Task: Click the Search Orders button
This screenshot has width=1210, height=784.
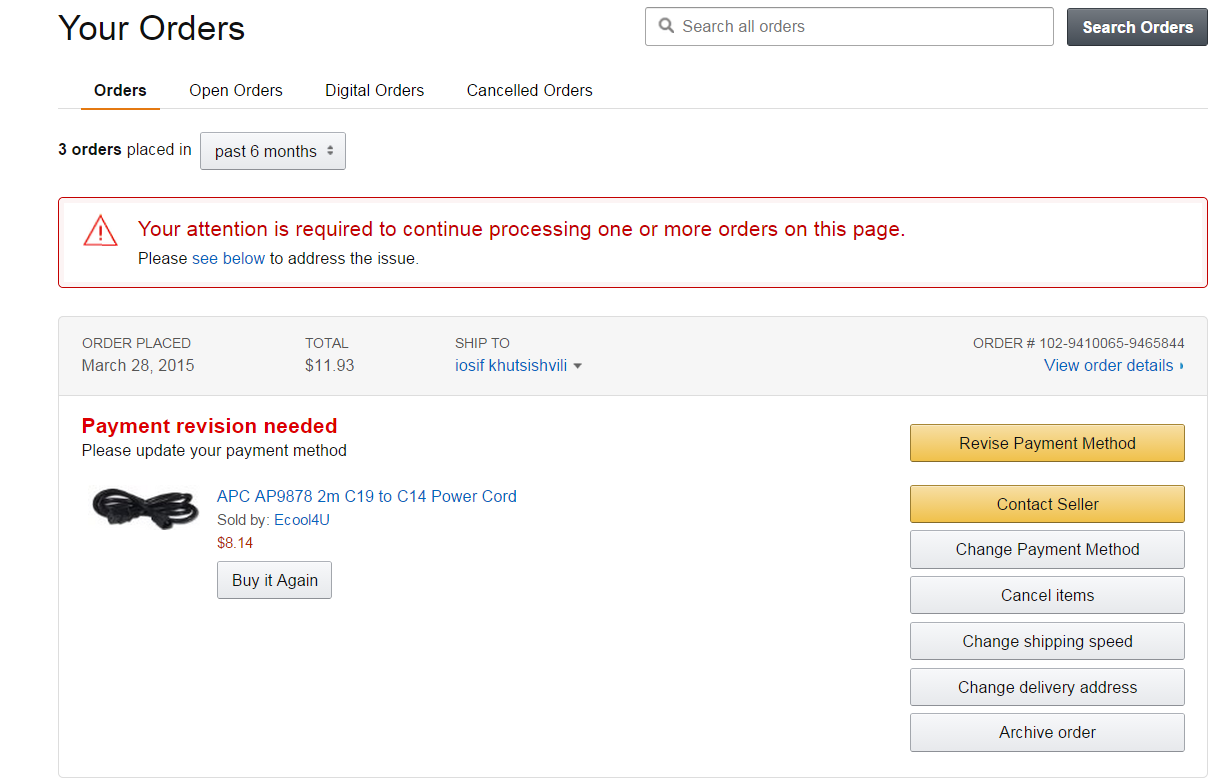Action: 1137,27
